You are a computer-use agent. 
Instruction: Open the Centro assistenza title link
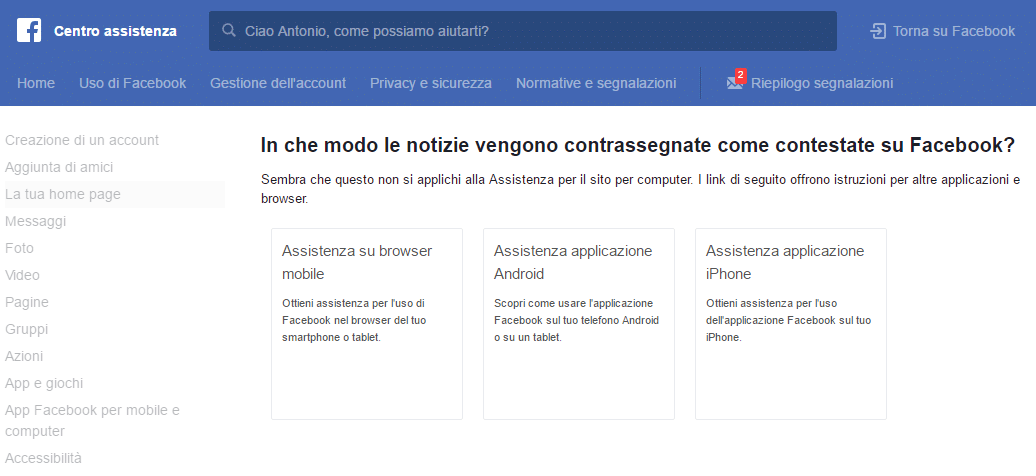point(115,31)
